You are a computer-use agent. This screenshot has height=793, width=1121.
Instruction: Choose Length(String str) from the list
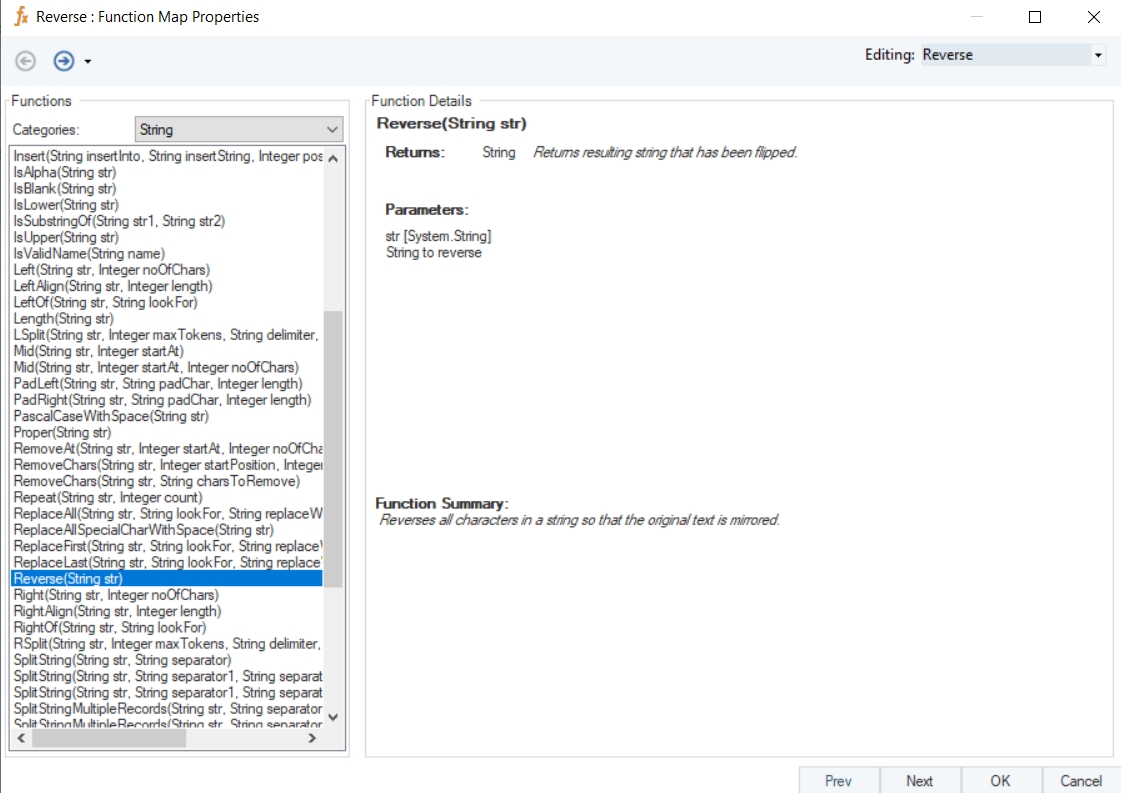63,319
